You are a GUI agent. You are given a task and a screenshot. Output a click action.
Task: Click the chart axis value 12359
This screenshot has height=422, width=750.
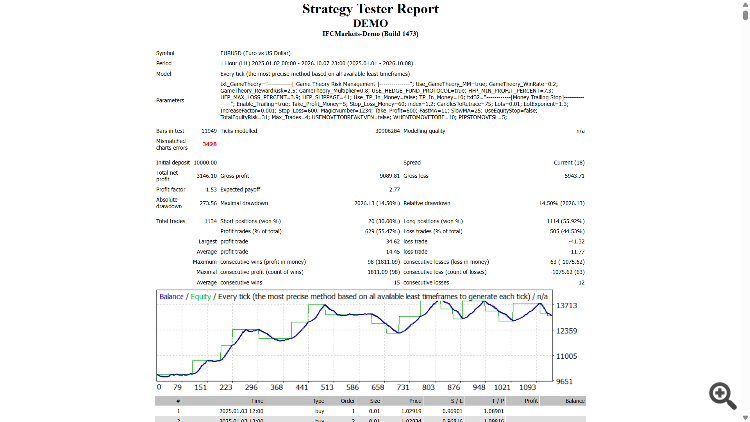pyautogui.click(x=566, y=331)
